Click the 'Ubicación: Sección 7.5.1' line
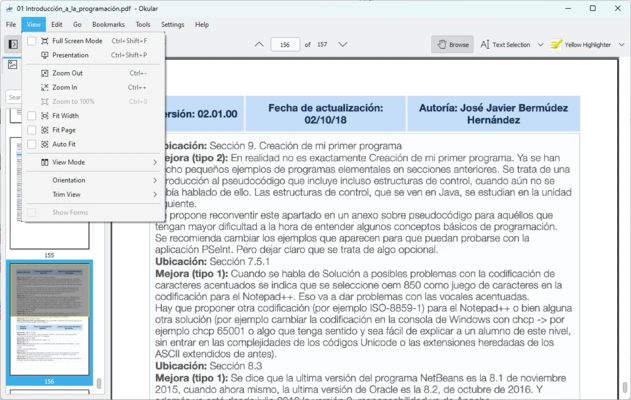Screen dimensions: 631x400 click(x=212, y=262)
